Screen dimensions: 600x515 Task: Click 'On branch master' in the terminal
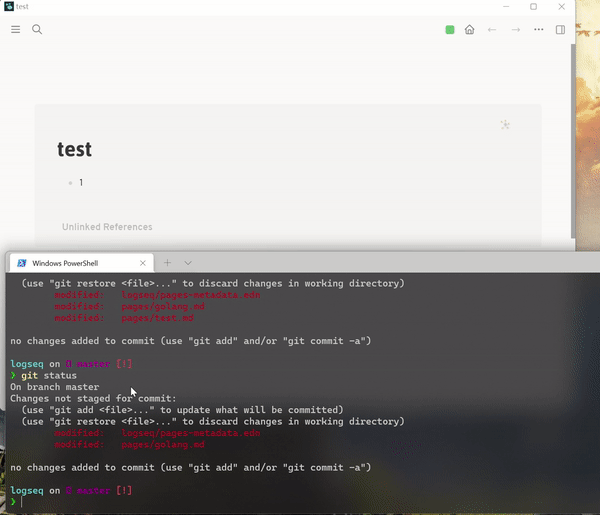point(55,387)
